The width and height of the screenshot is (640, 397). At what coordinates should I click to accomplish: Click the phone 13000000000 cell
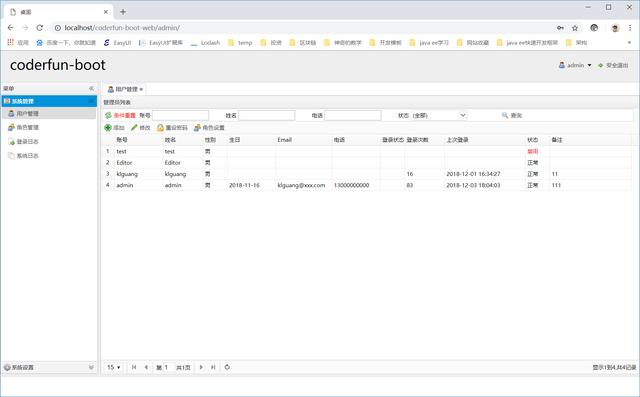pos(351,185)
